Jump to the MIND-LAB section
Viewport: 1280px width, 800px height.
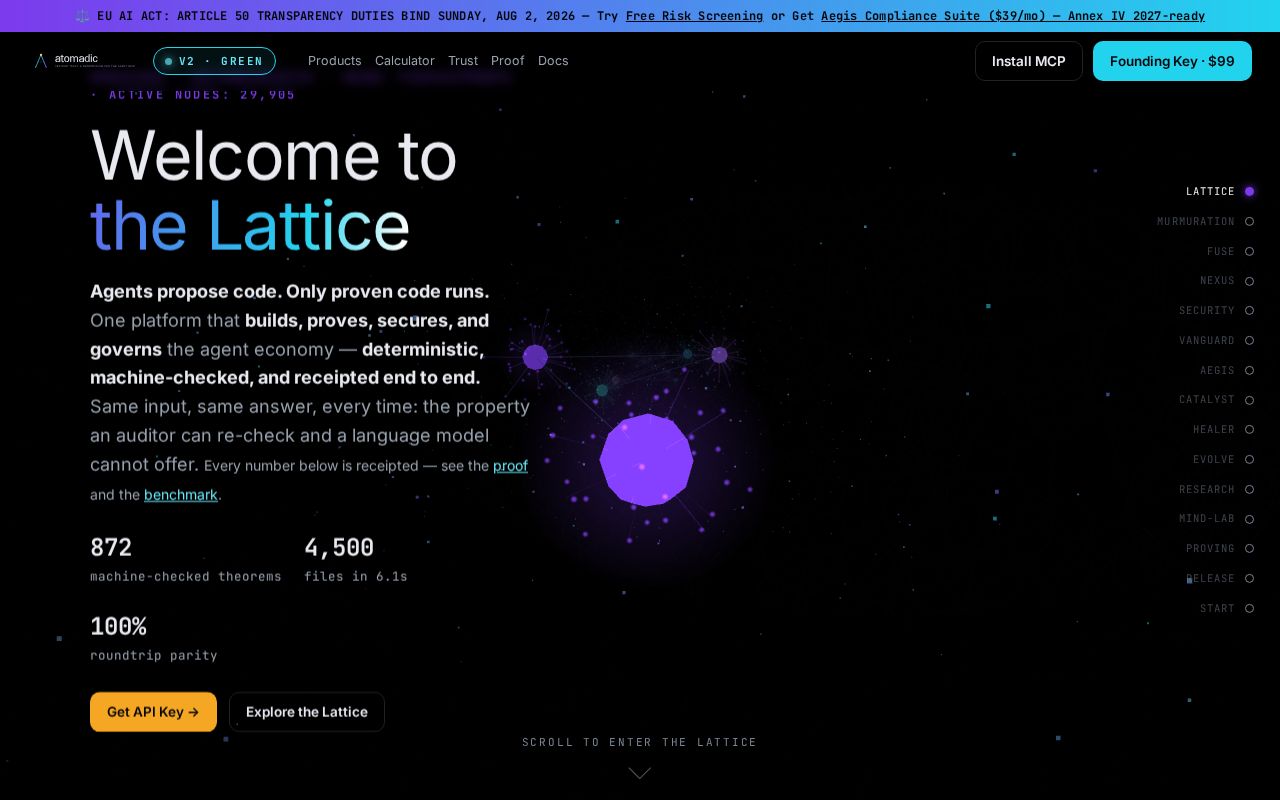coord(1216,519)
